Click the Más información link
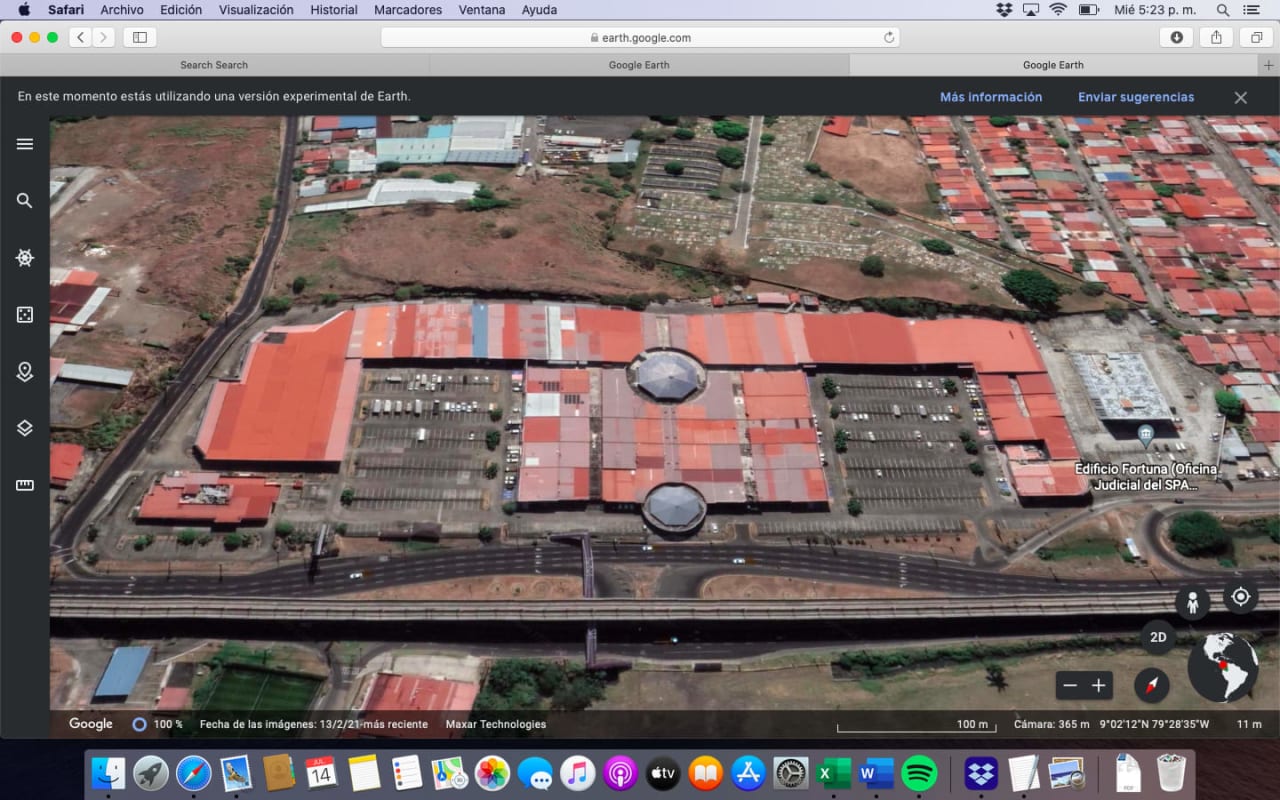The width and height of the screenshot is (1280, 800). click(990, 97)
